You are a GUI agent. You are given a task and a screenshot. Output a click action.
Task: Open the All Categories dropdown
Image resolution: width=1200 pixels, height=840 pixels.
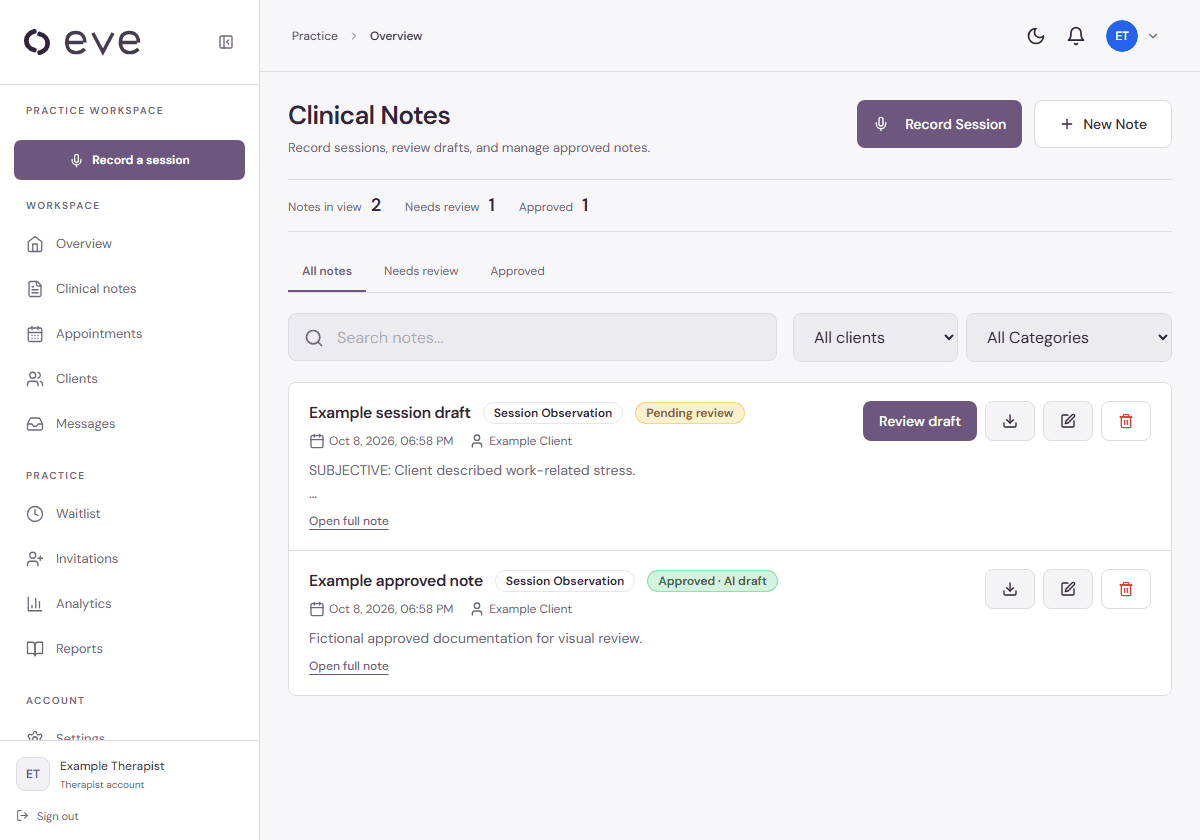pos(1069,338)
